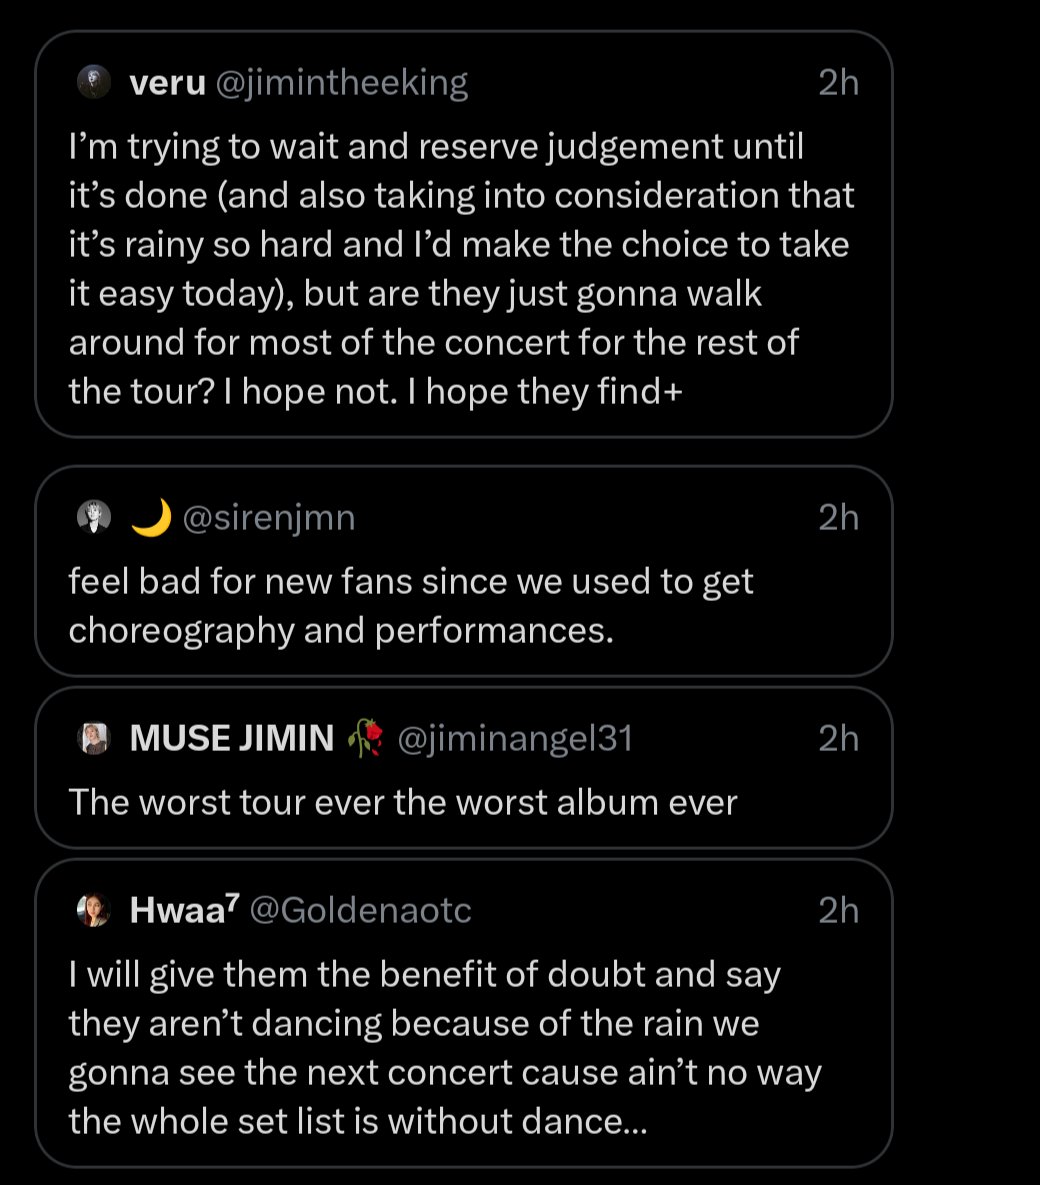The height and width of the screenshot is (1185, 1040).
Task: Visit the @Goldenaotc handle
Action: tap(361, 910)
